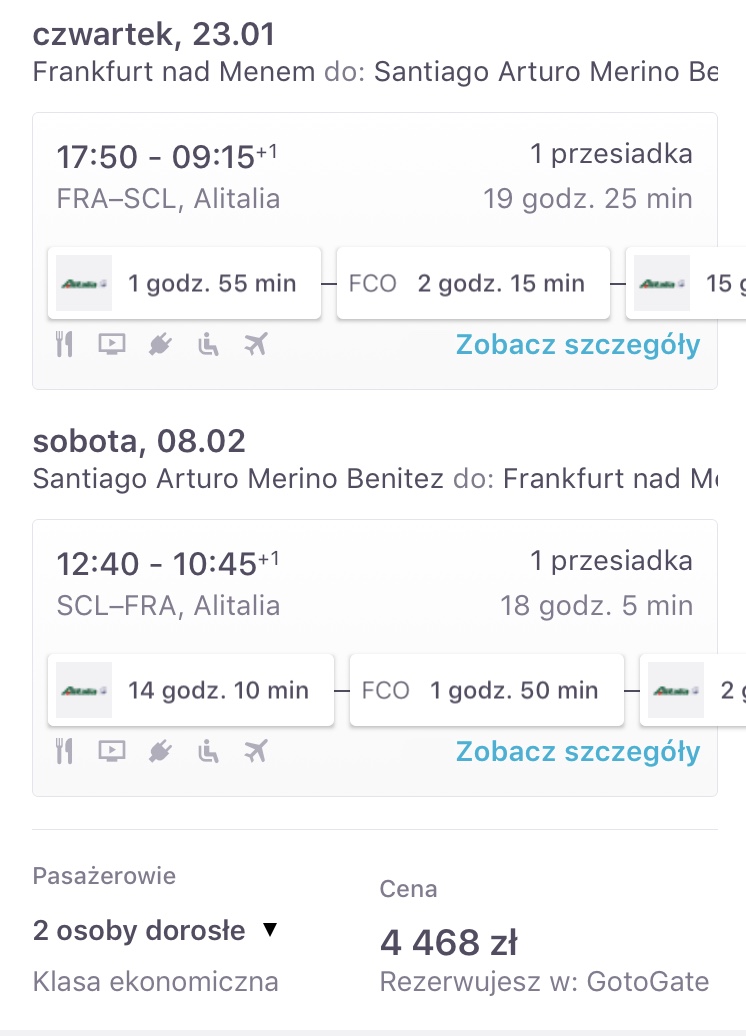Viewport: 746px width, 1036px height.
Task: Tap the meal icon on outbound flight
Action: point(64,344)
